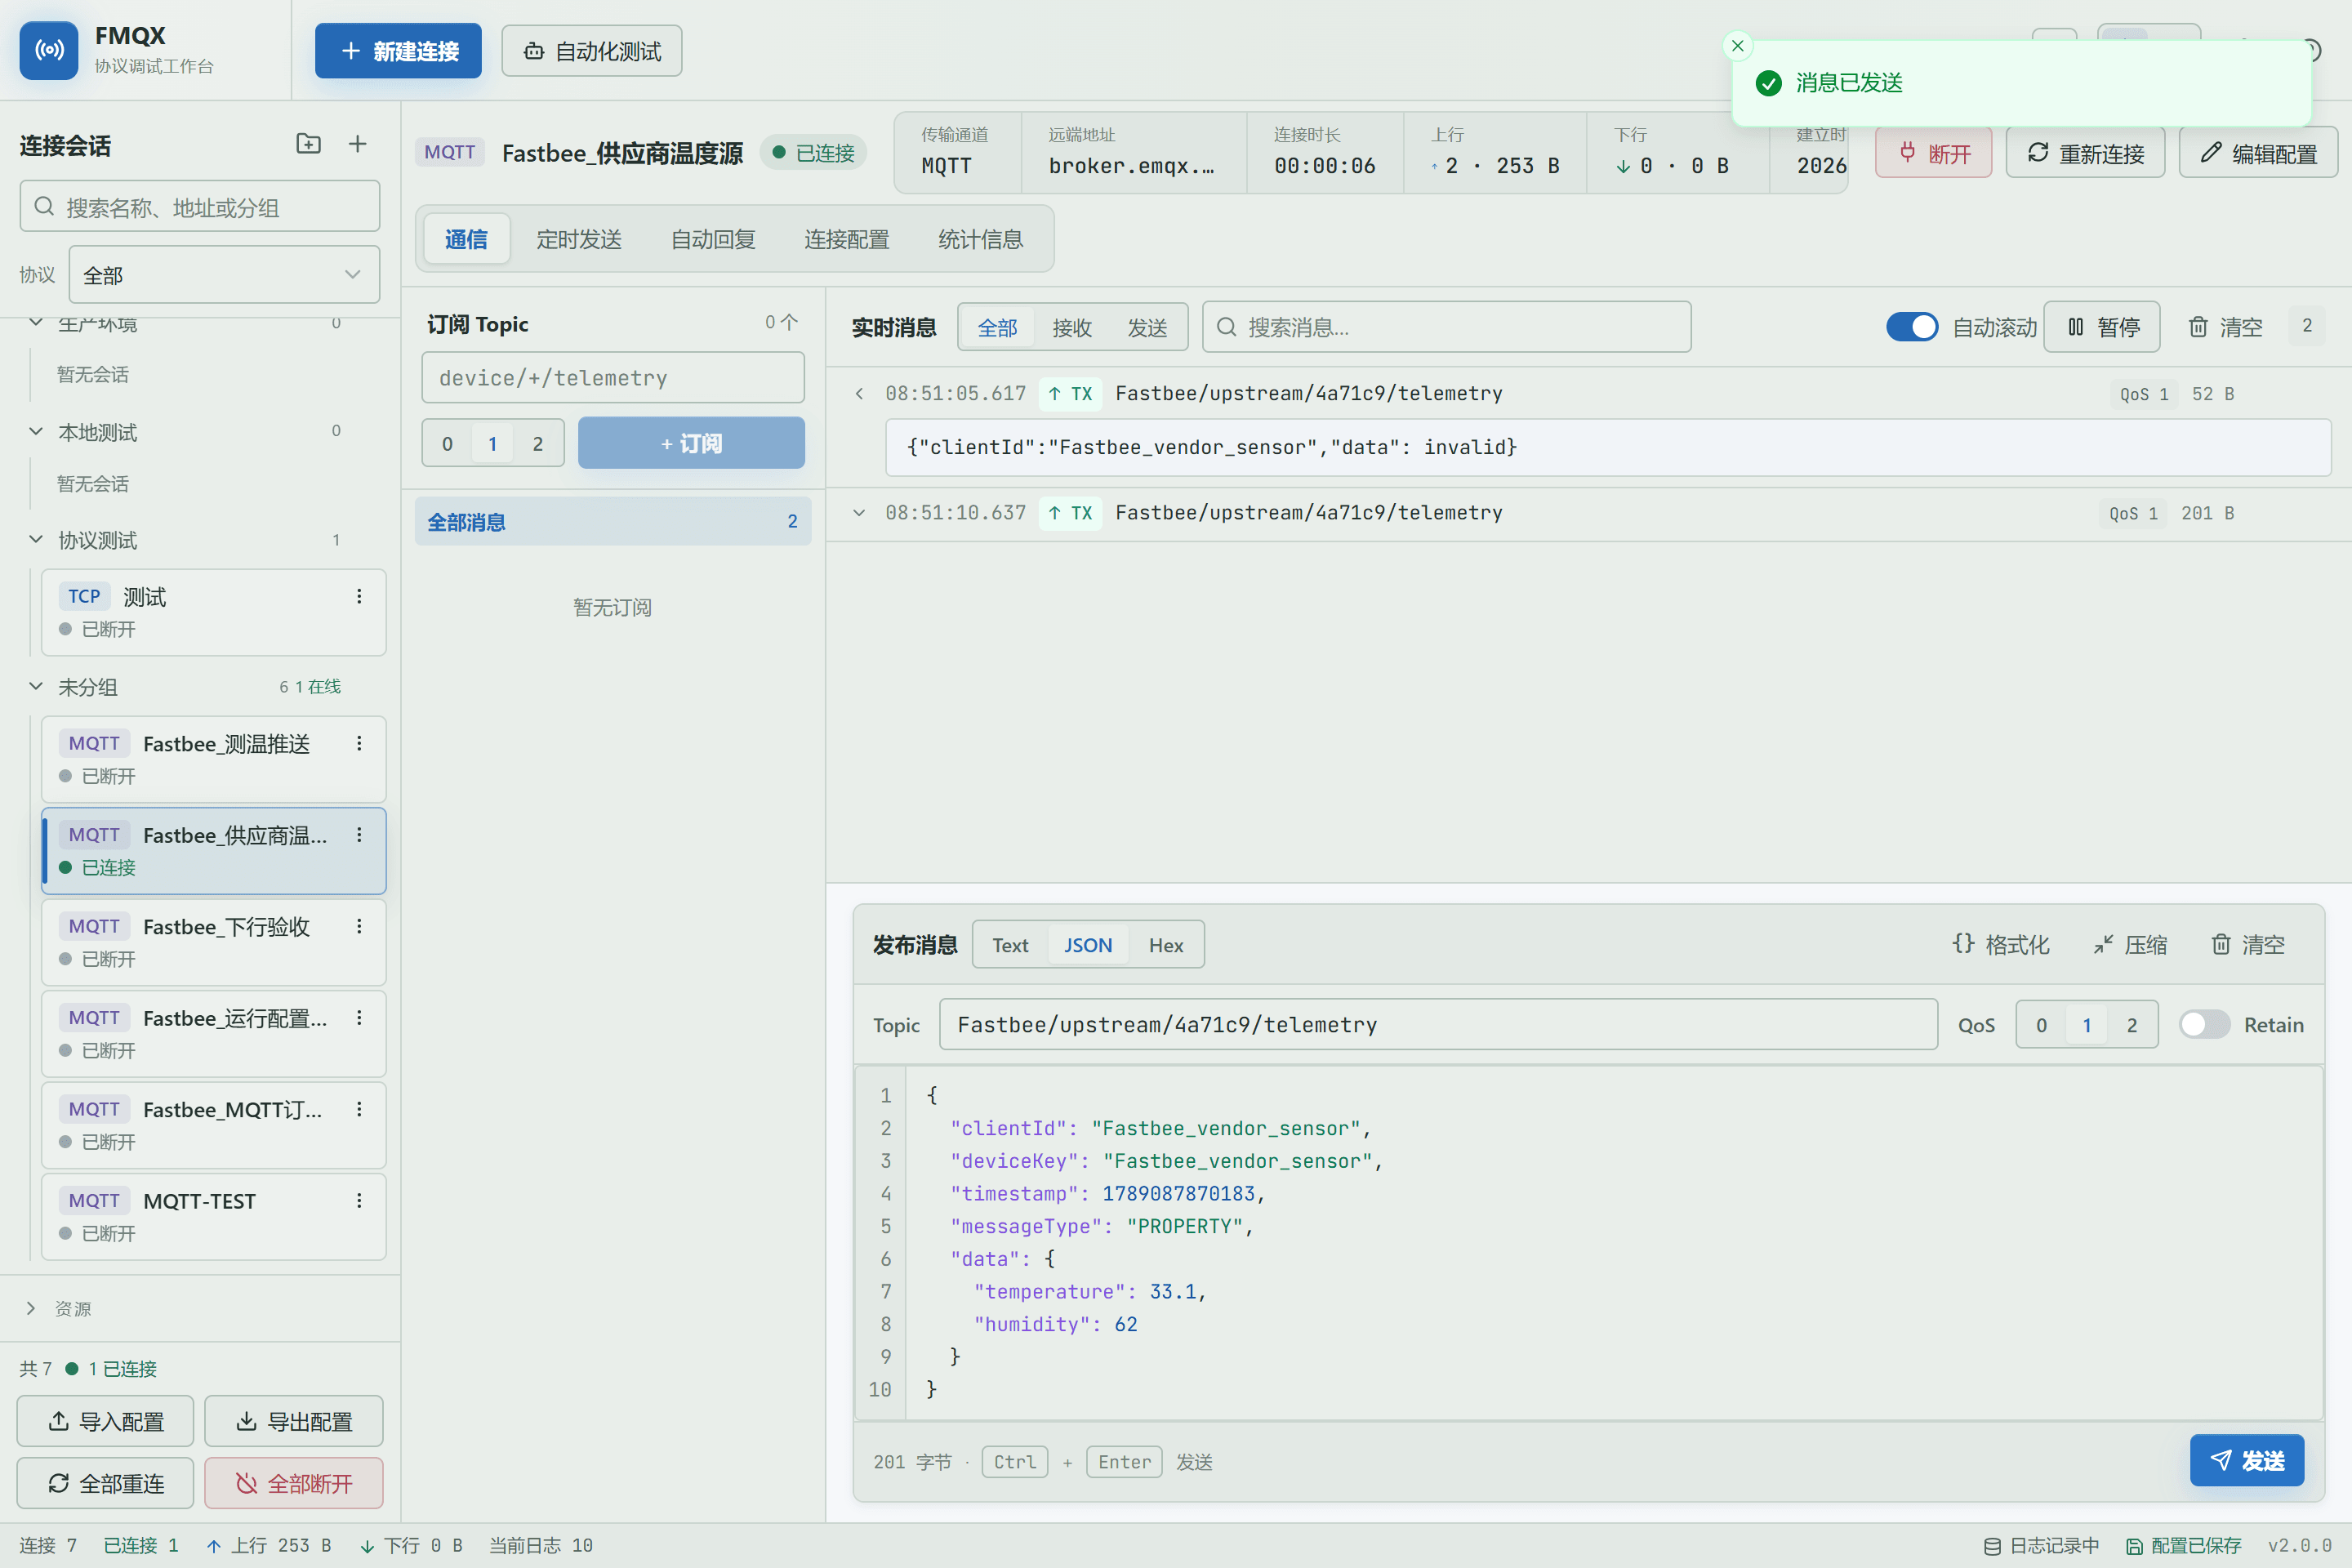Collapse the 未分组 group
Viewport: 2352px width, 1568px height.
pos(36,686)
